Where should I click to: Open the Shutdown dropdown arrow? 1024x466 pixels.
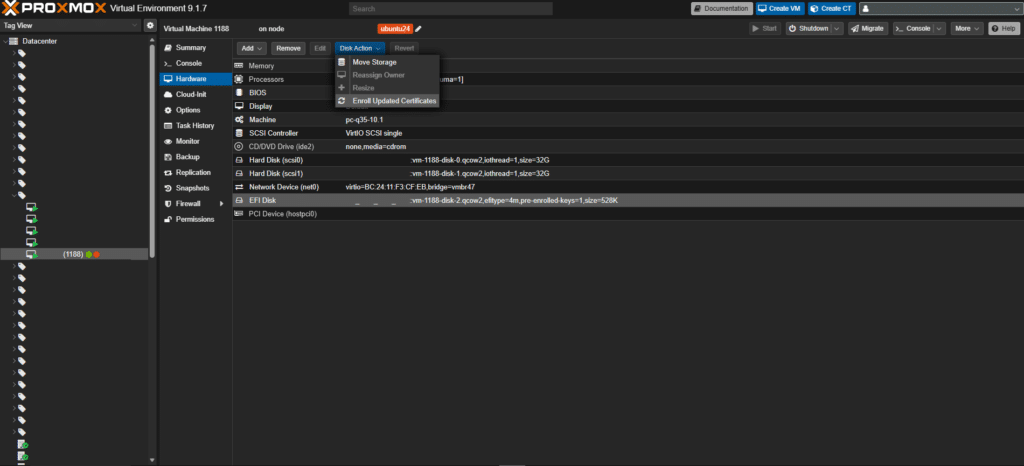[838, 29]
